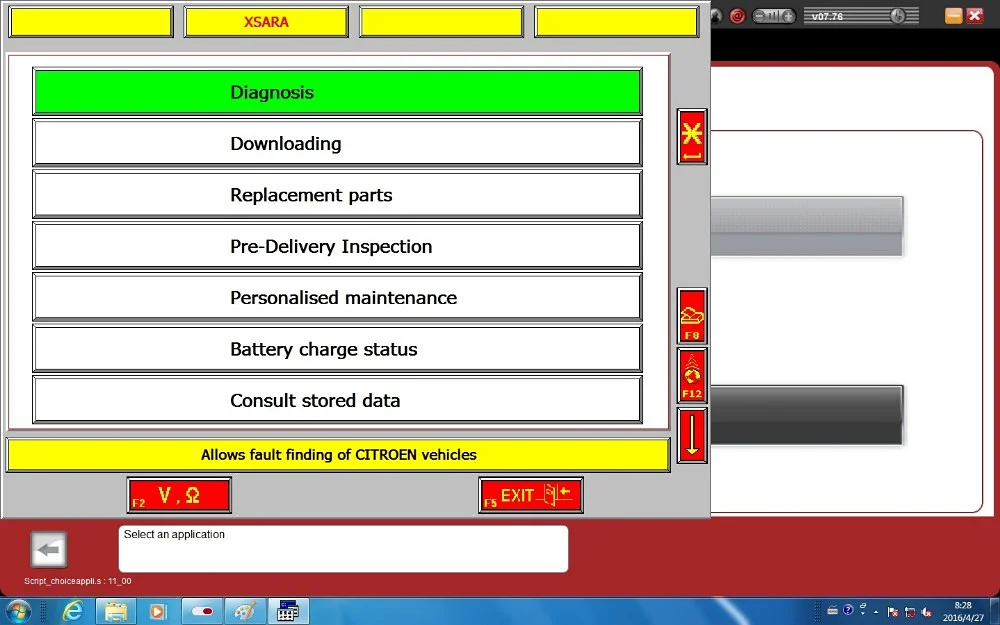Click the F2 volt-ohm measurement button

point(179,495)
